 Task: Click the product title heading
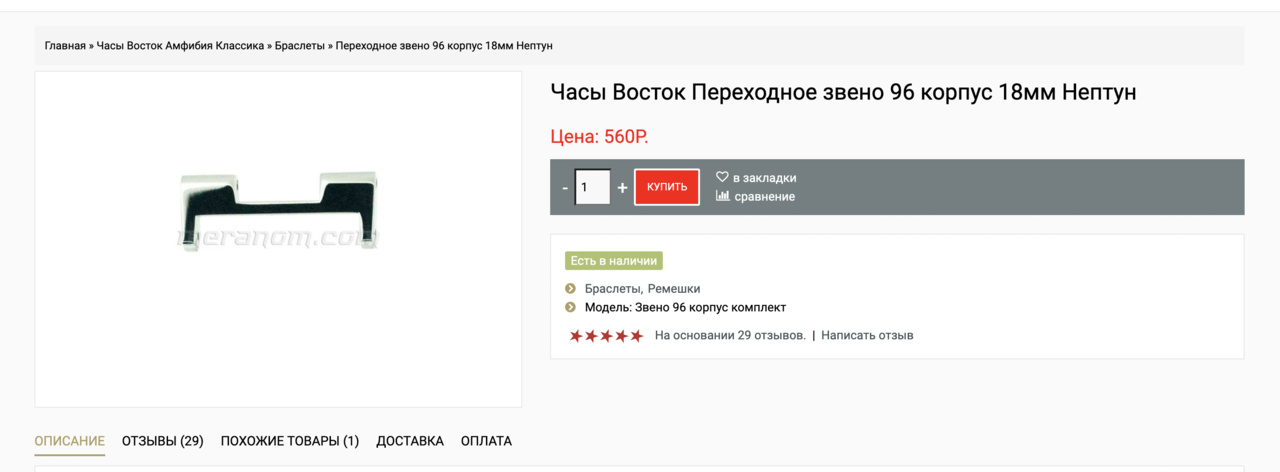pyautogui.click(x=843, y=92)
